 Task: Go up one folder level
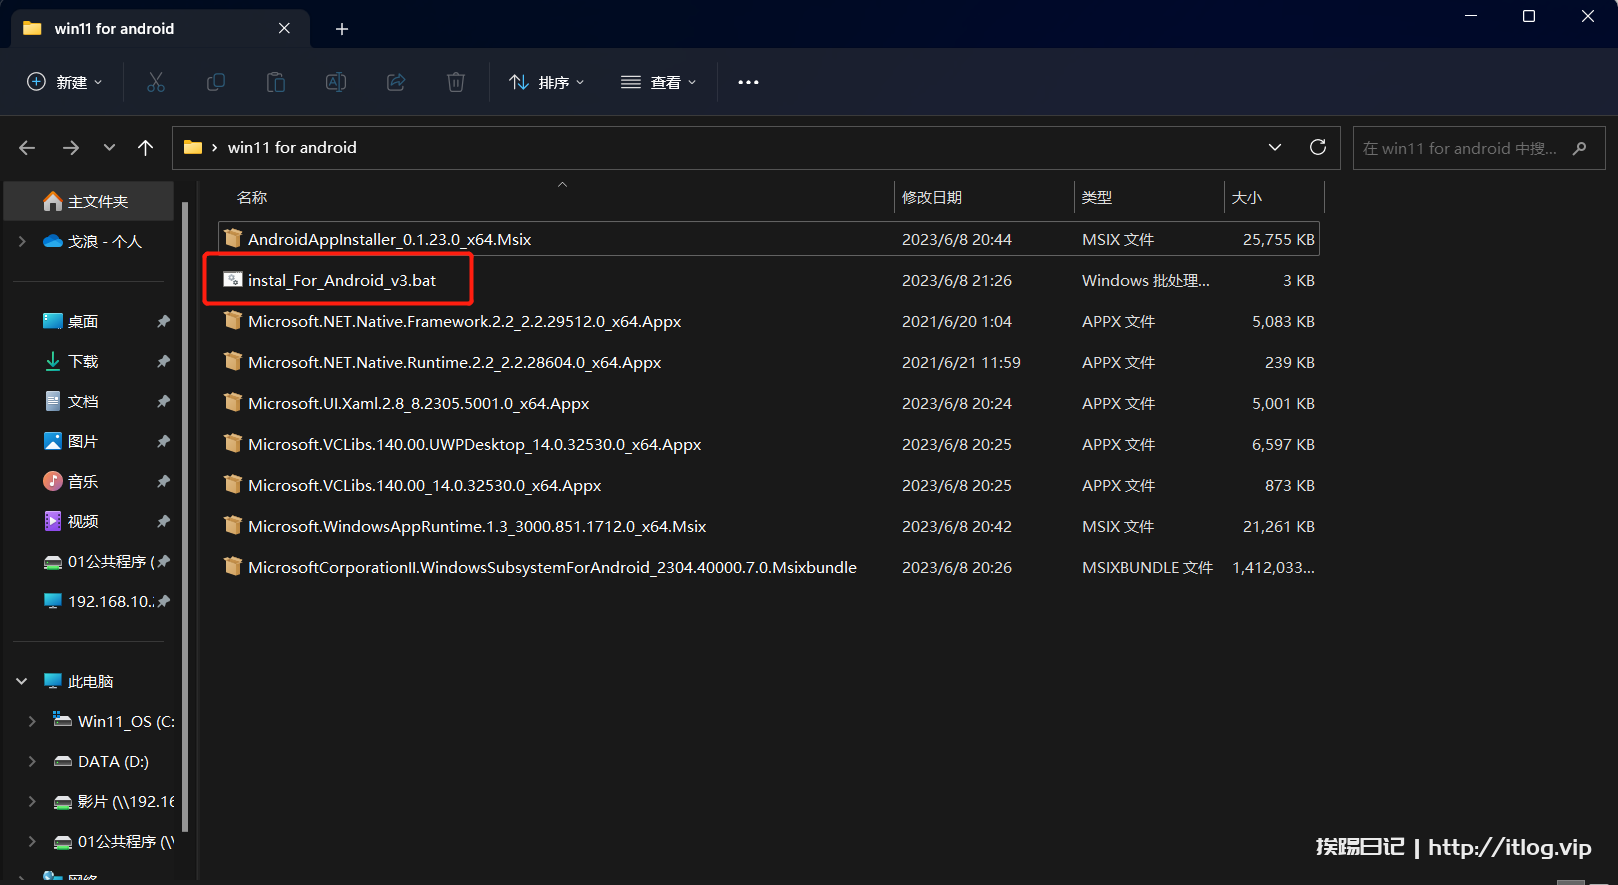(x=146, y=148)
